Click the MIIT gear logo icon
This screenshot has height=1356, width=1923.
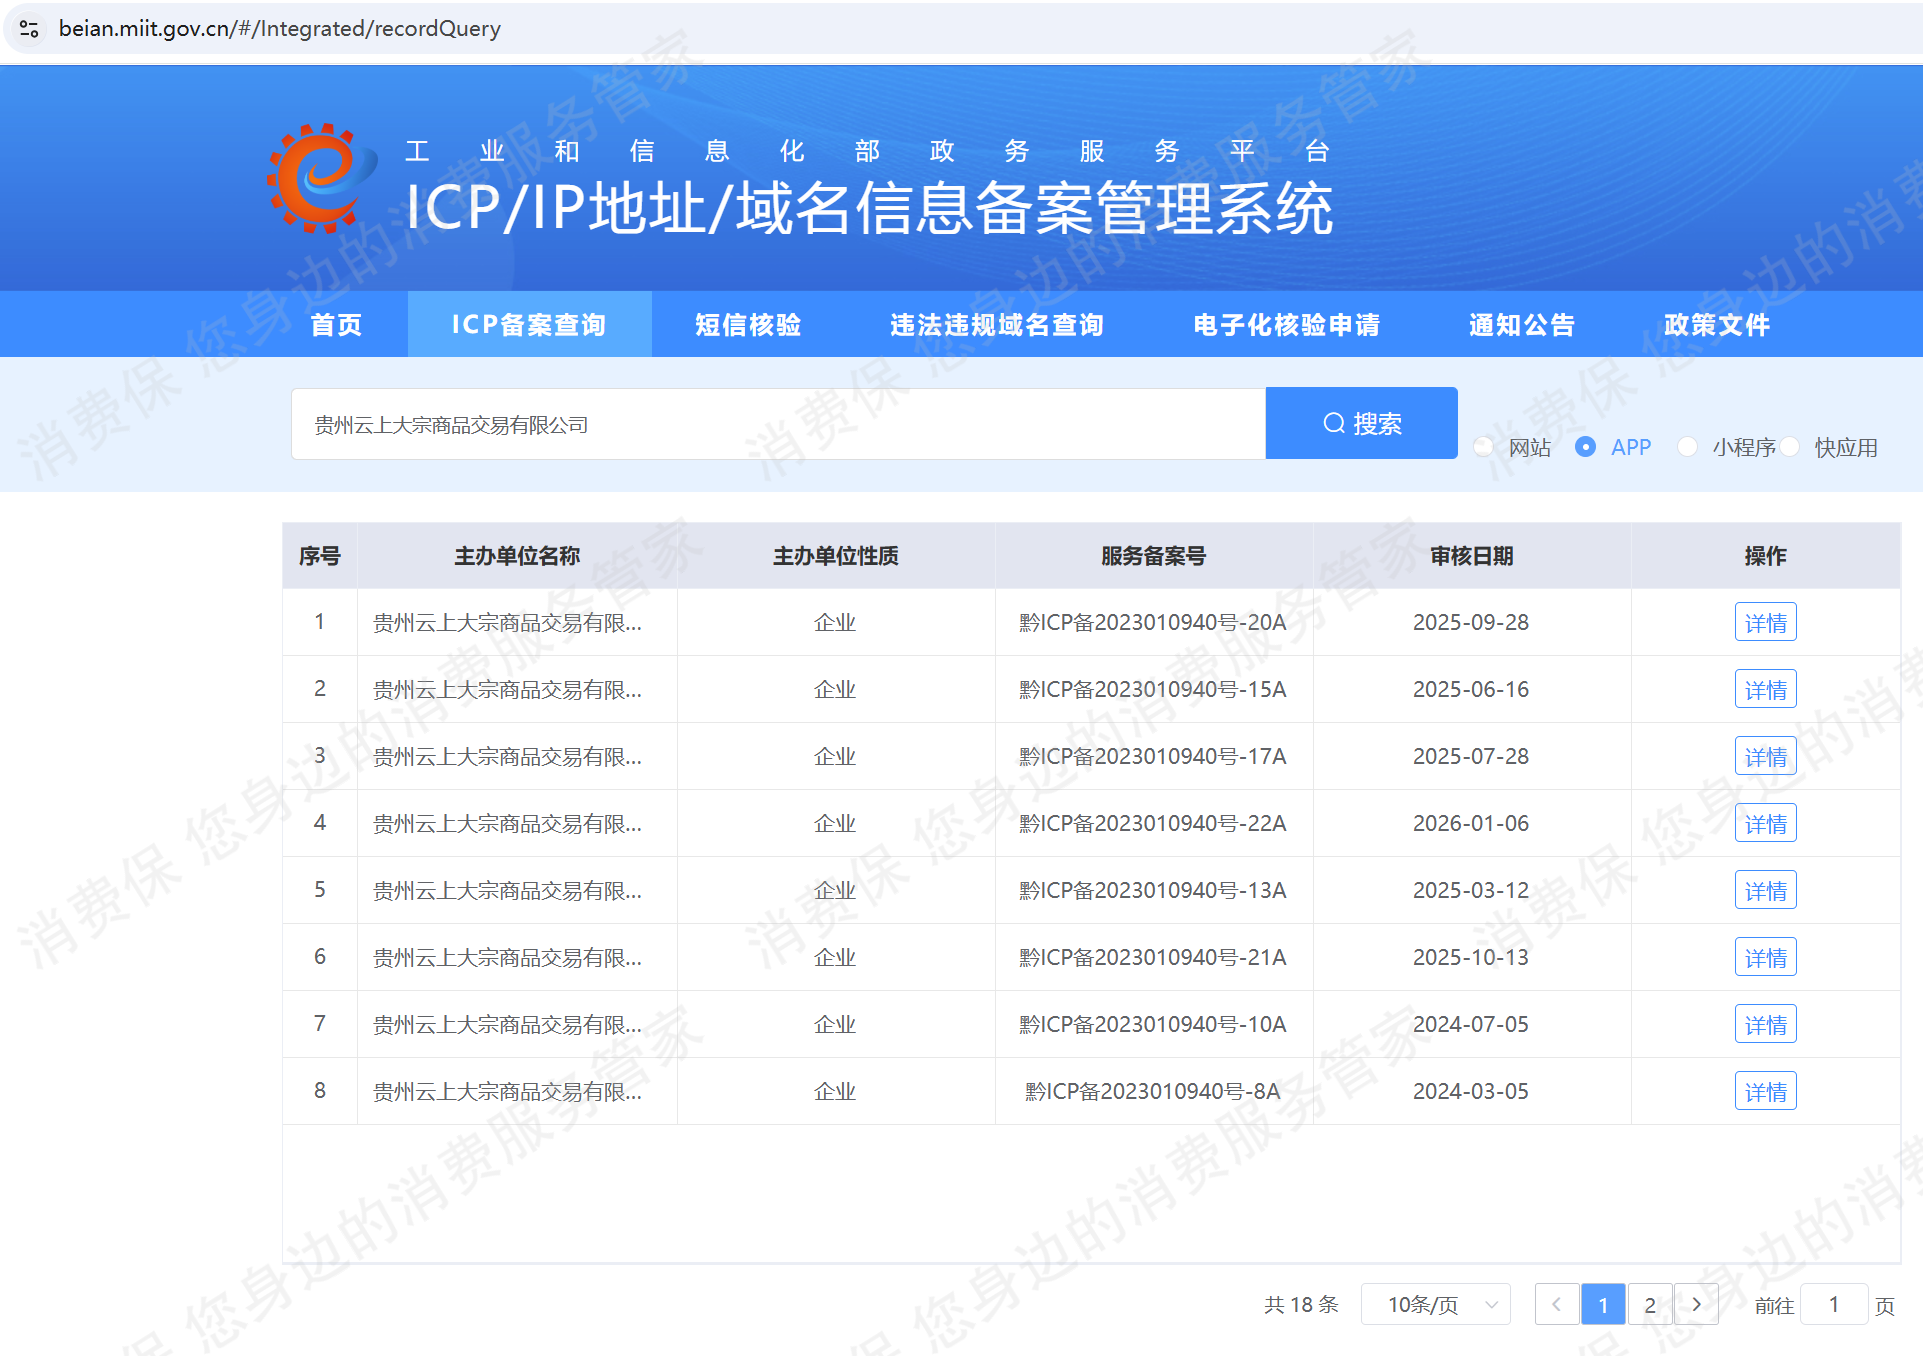pos(319,180)
